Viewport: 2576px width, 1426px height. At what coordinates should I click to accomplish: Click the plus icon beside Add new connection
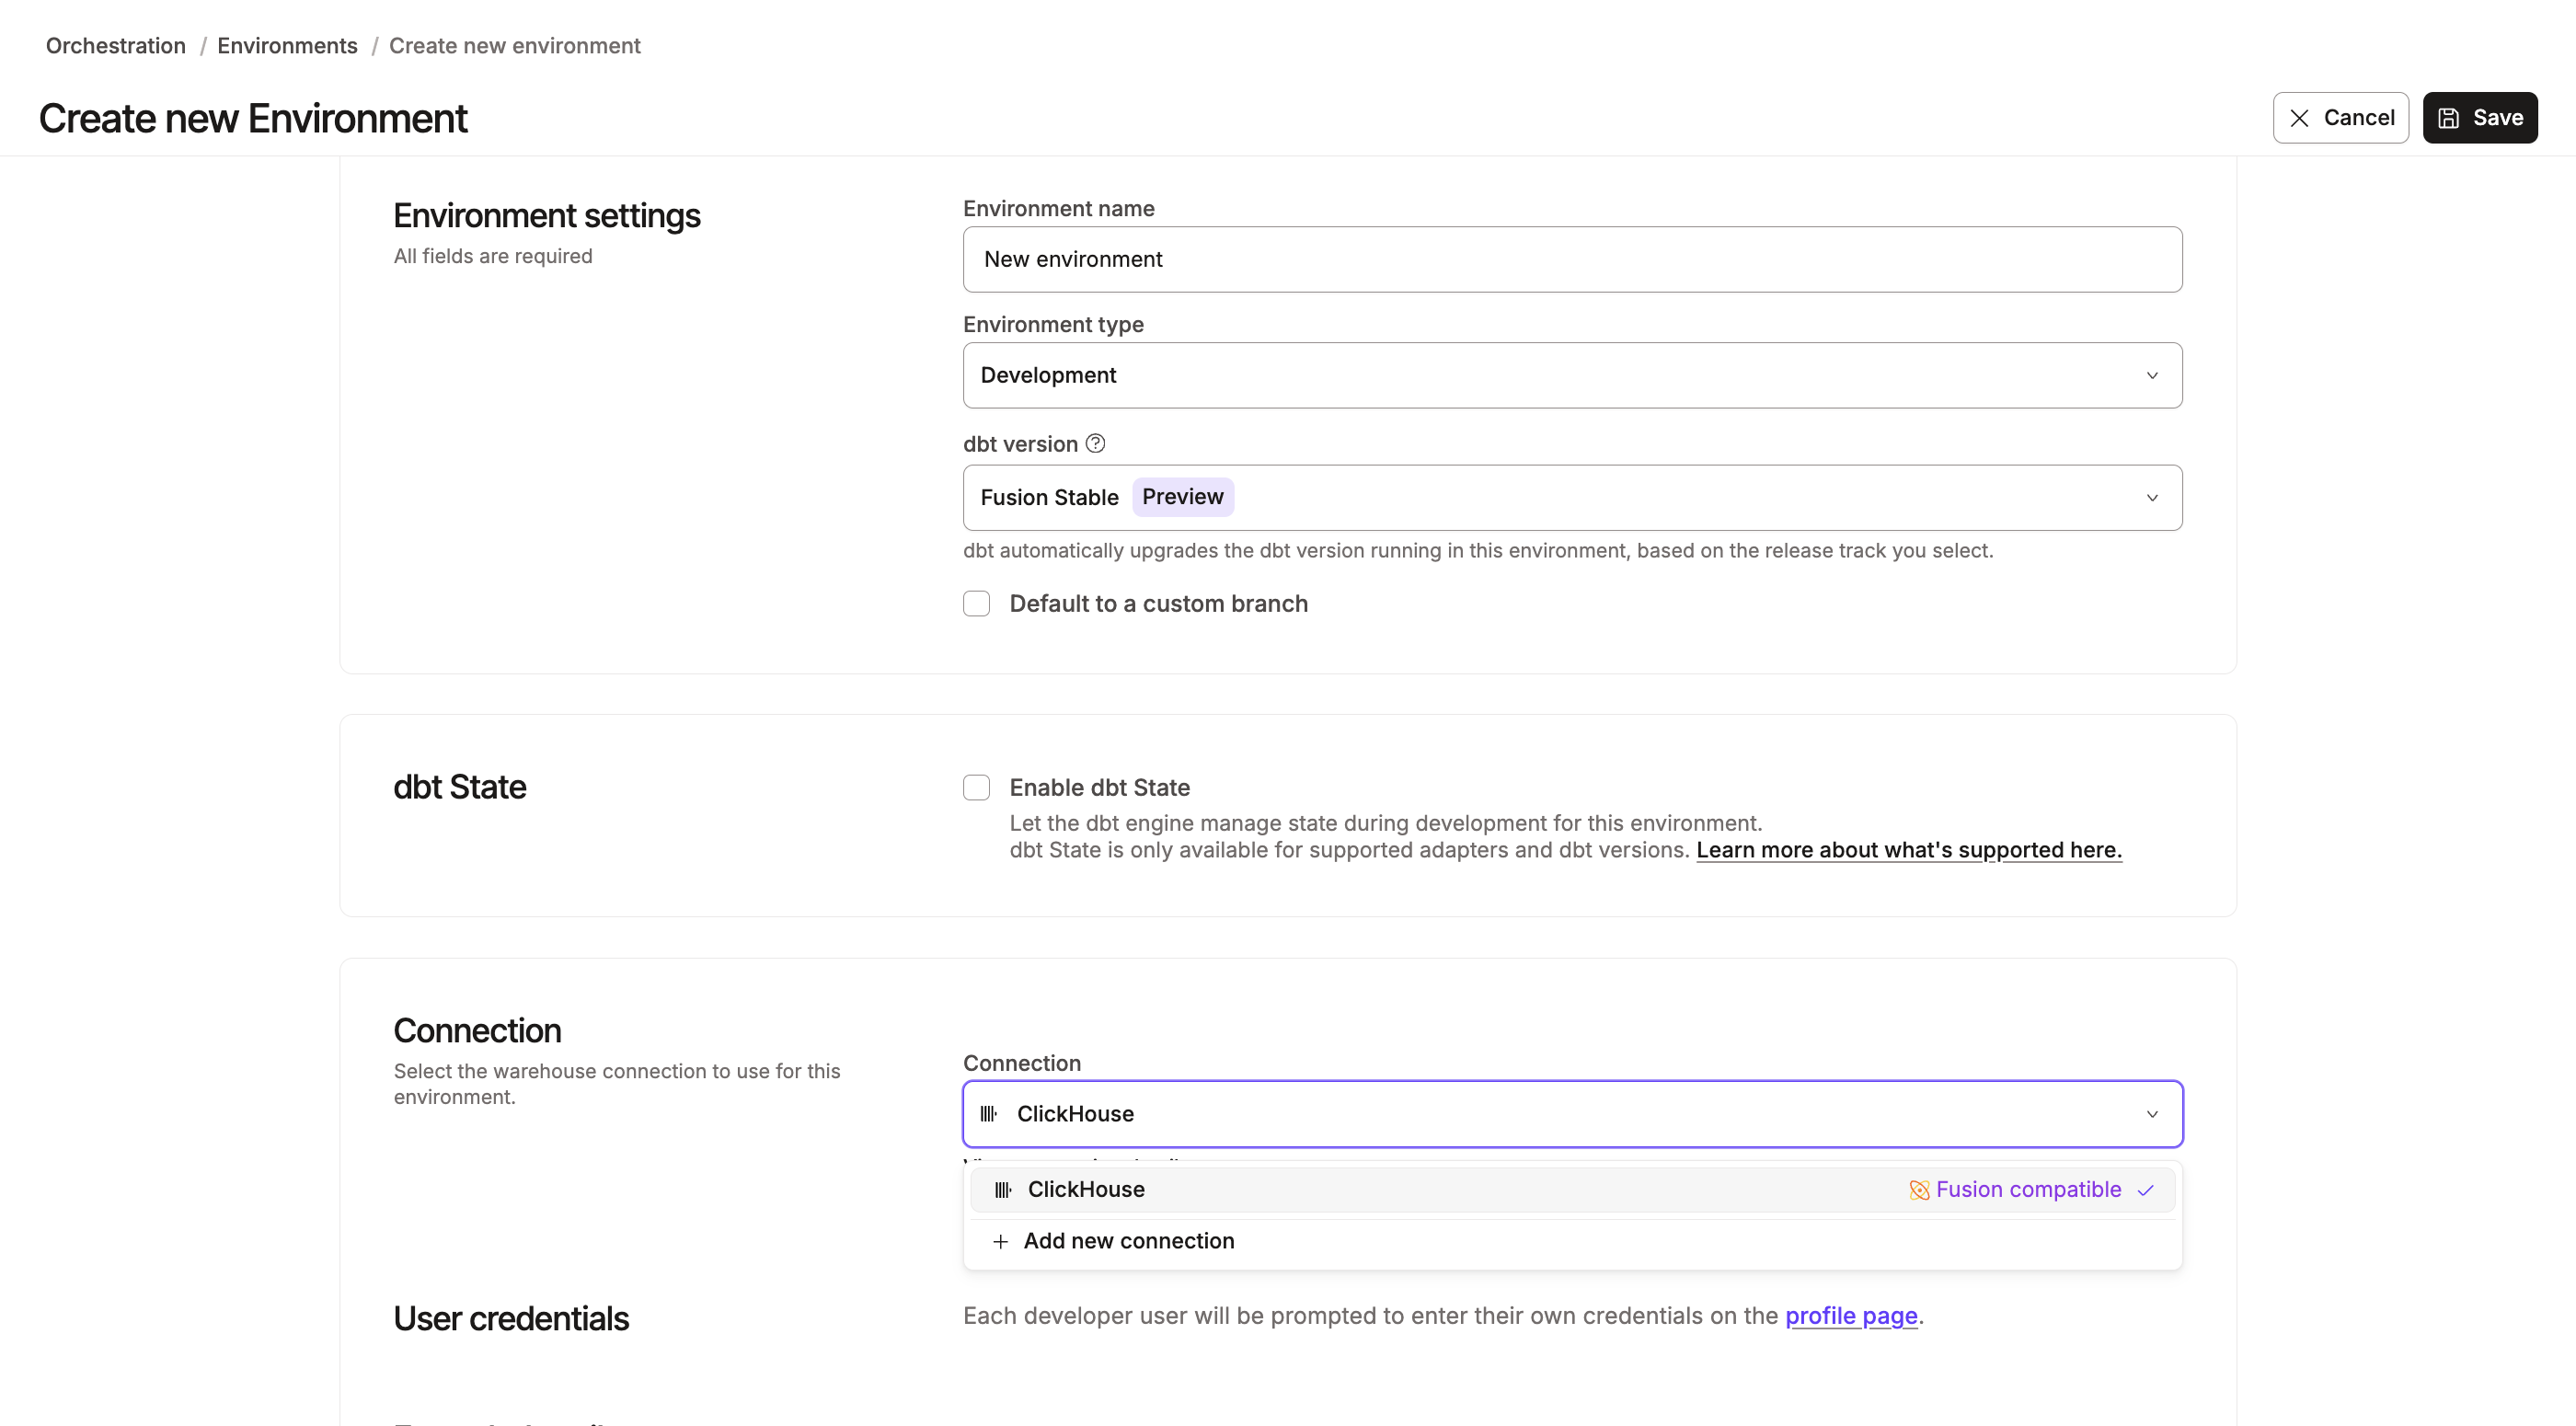(x=1000, y=1241)
